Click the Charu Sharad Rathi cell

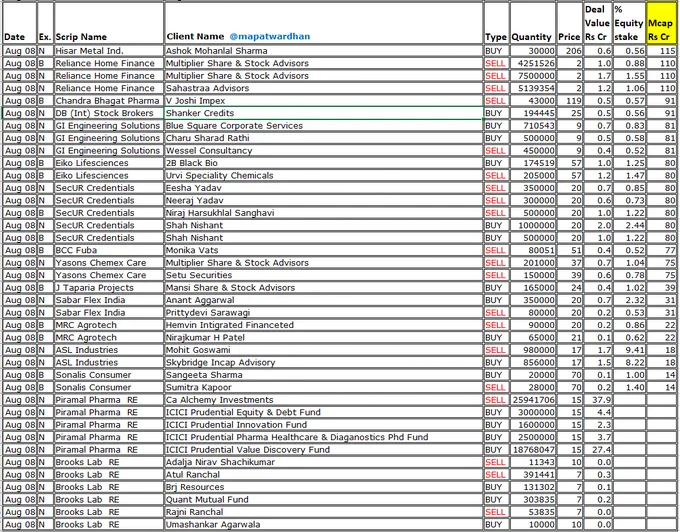pos(324,138)
